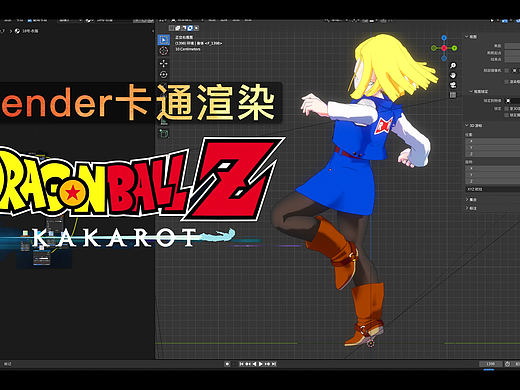Click the 3D cursor rotation Y field
The width and height of the screenshot is (520, 390).
tap(492, 175)
